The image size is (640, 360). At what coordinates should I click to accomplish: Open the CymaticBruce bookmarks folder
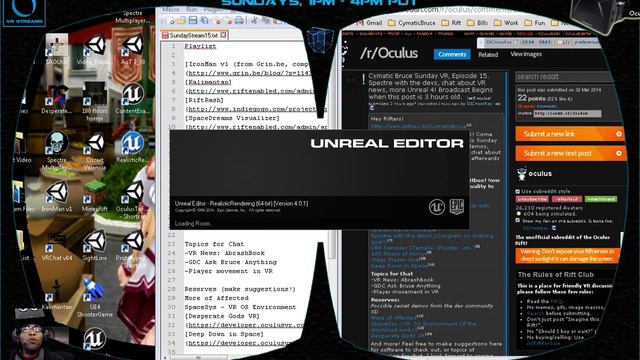tap(412, 23)
